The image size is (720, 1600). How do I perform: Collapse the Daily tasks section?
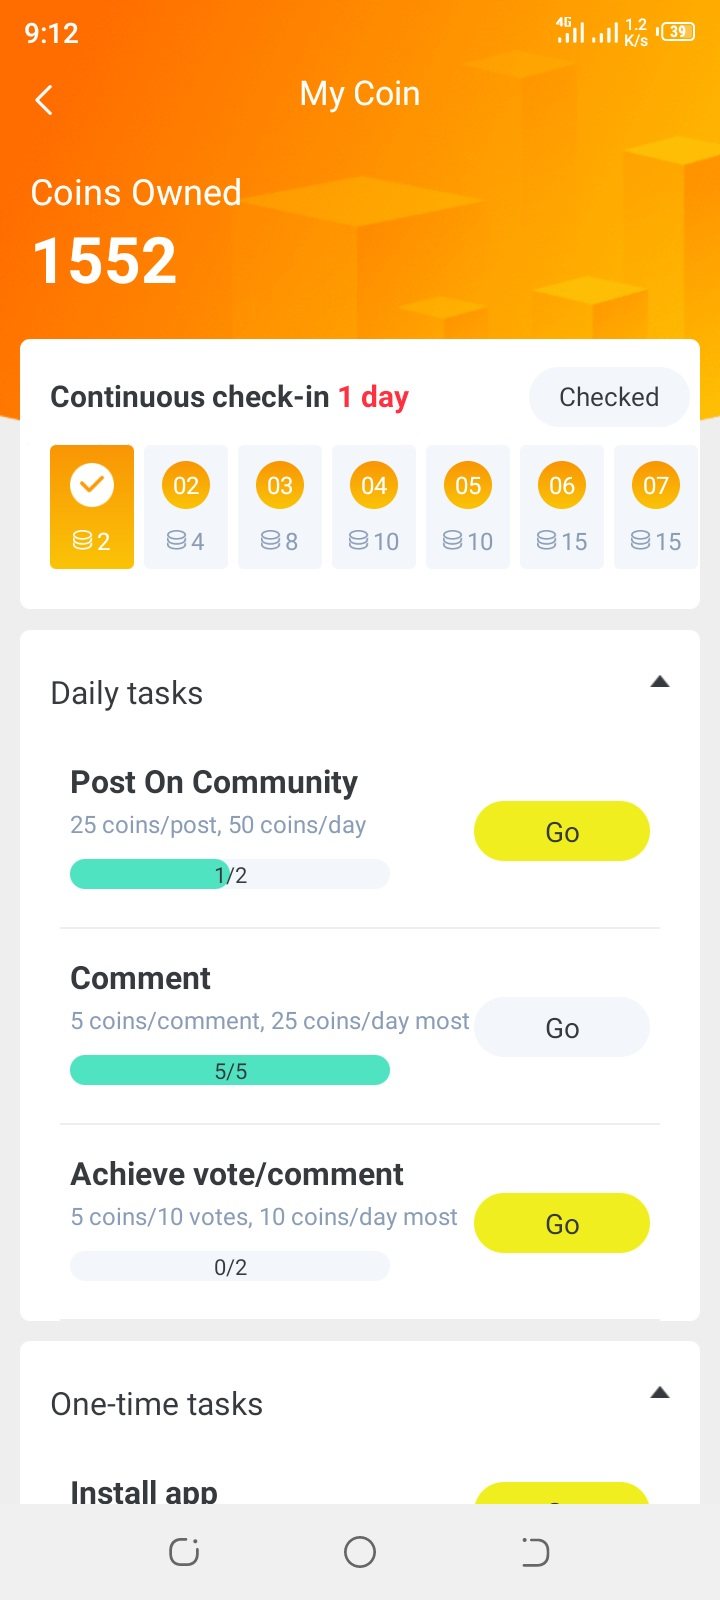click(x=659, y=683)
